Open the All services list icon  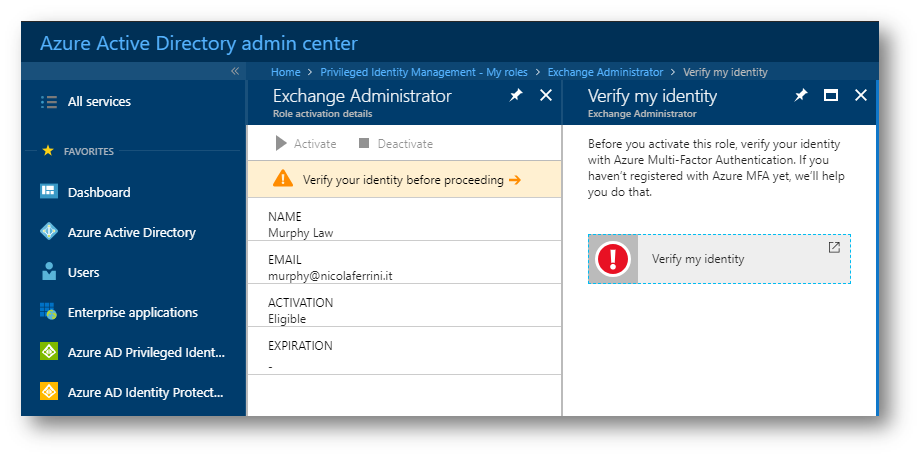[x=49, y=102]
